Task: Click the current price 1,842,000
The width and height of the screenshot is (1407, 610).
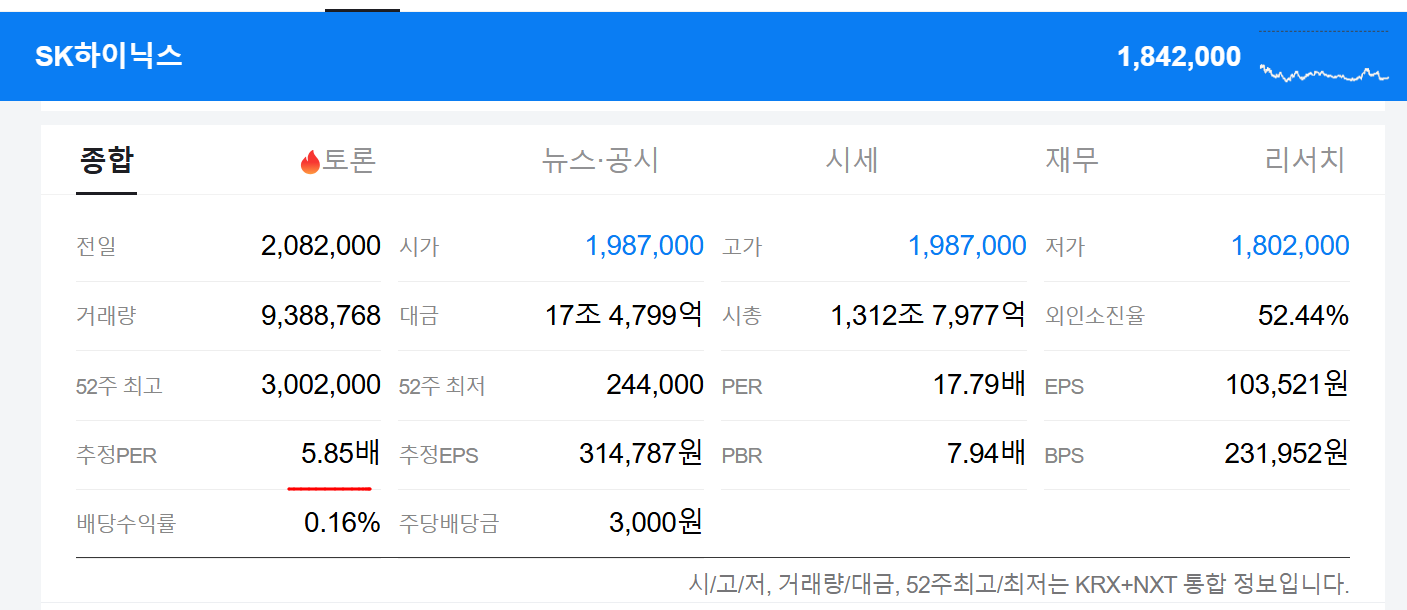Action: click(x=1179, y=57)
